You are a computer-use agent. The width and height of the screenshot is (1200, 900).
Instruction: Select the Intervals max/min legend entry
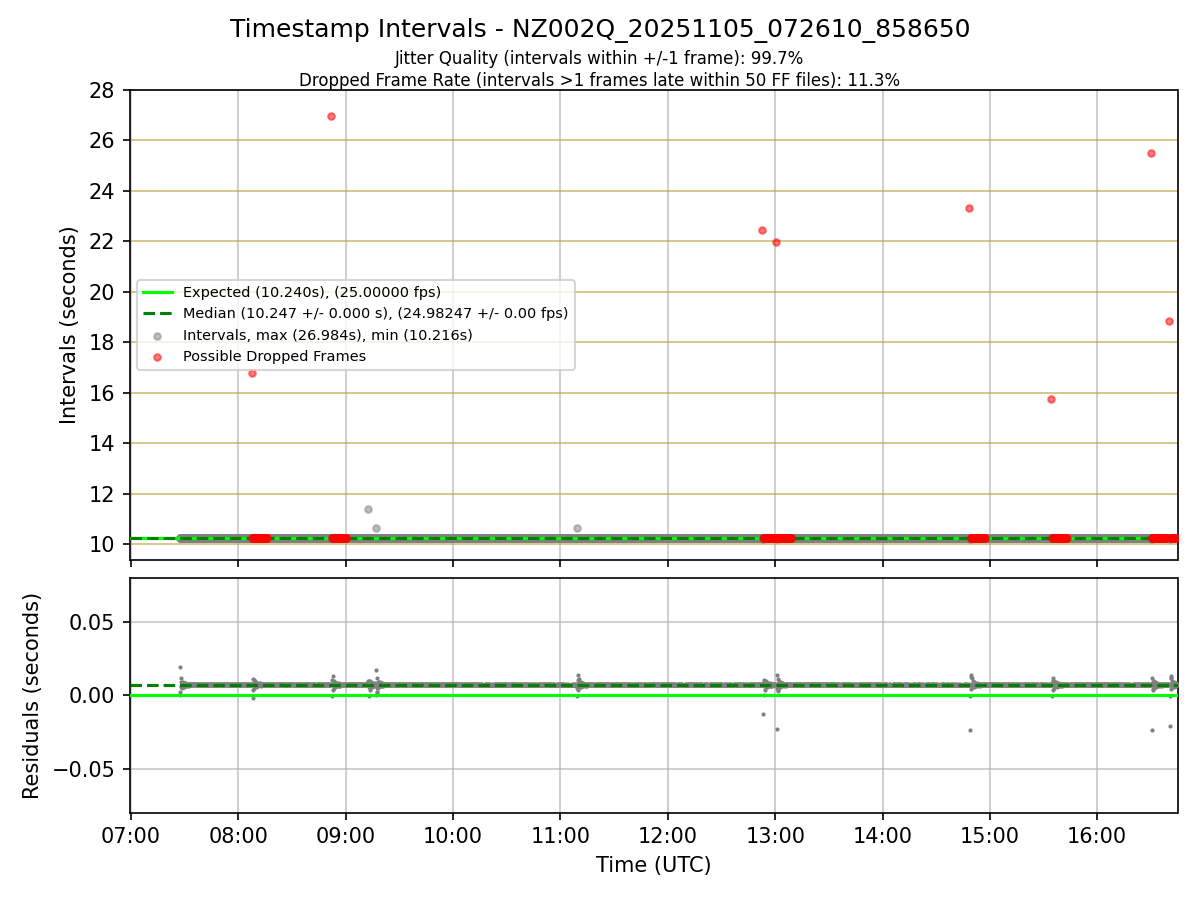(307, 335)
